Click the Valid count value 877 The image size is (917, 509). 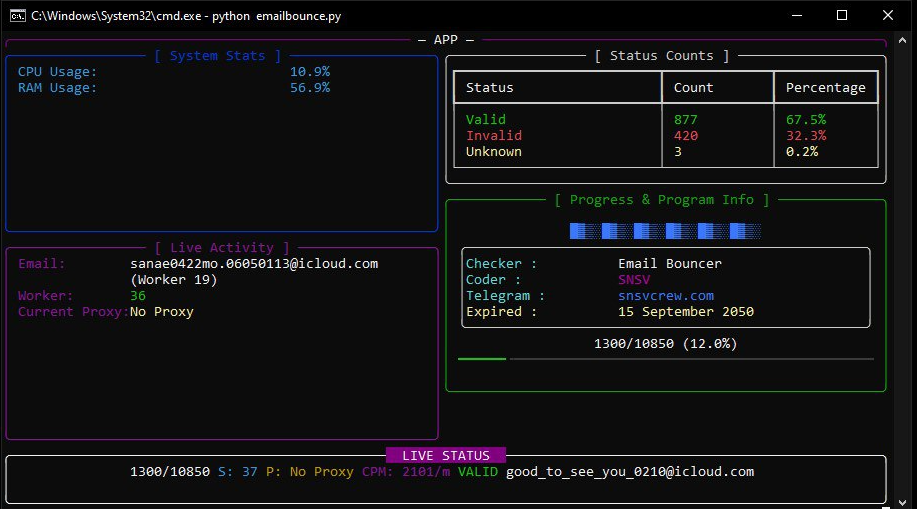[686, 120]
